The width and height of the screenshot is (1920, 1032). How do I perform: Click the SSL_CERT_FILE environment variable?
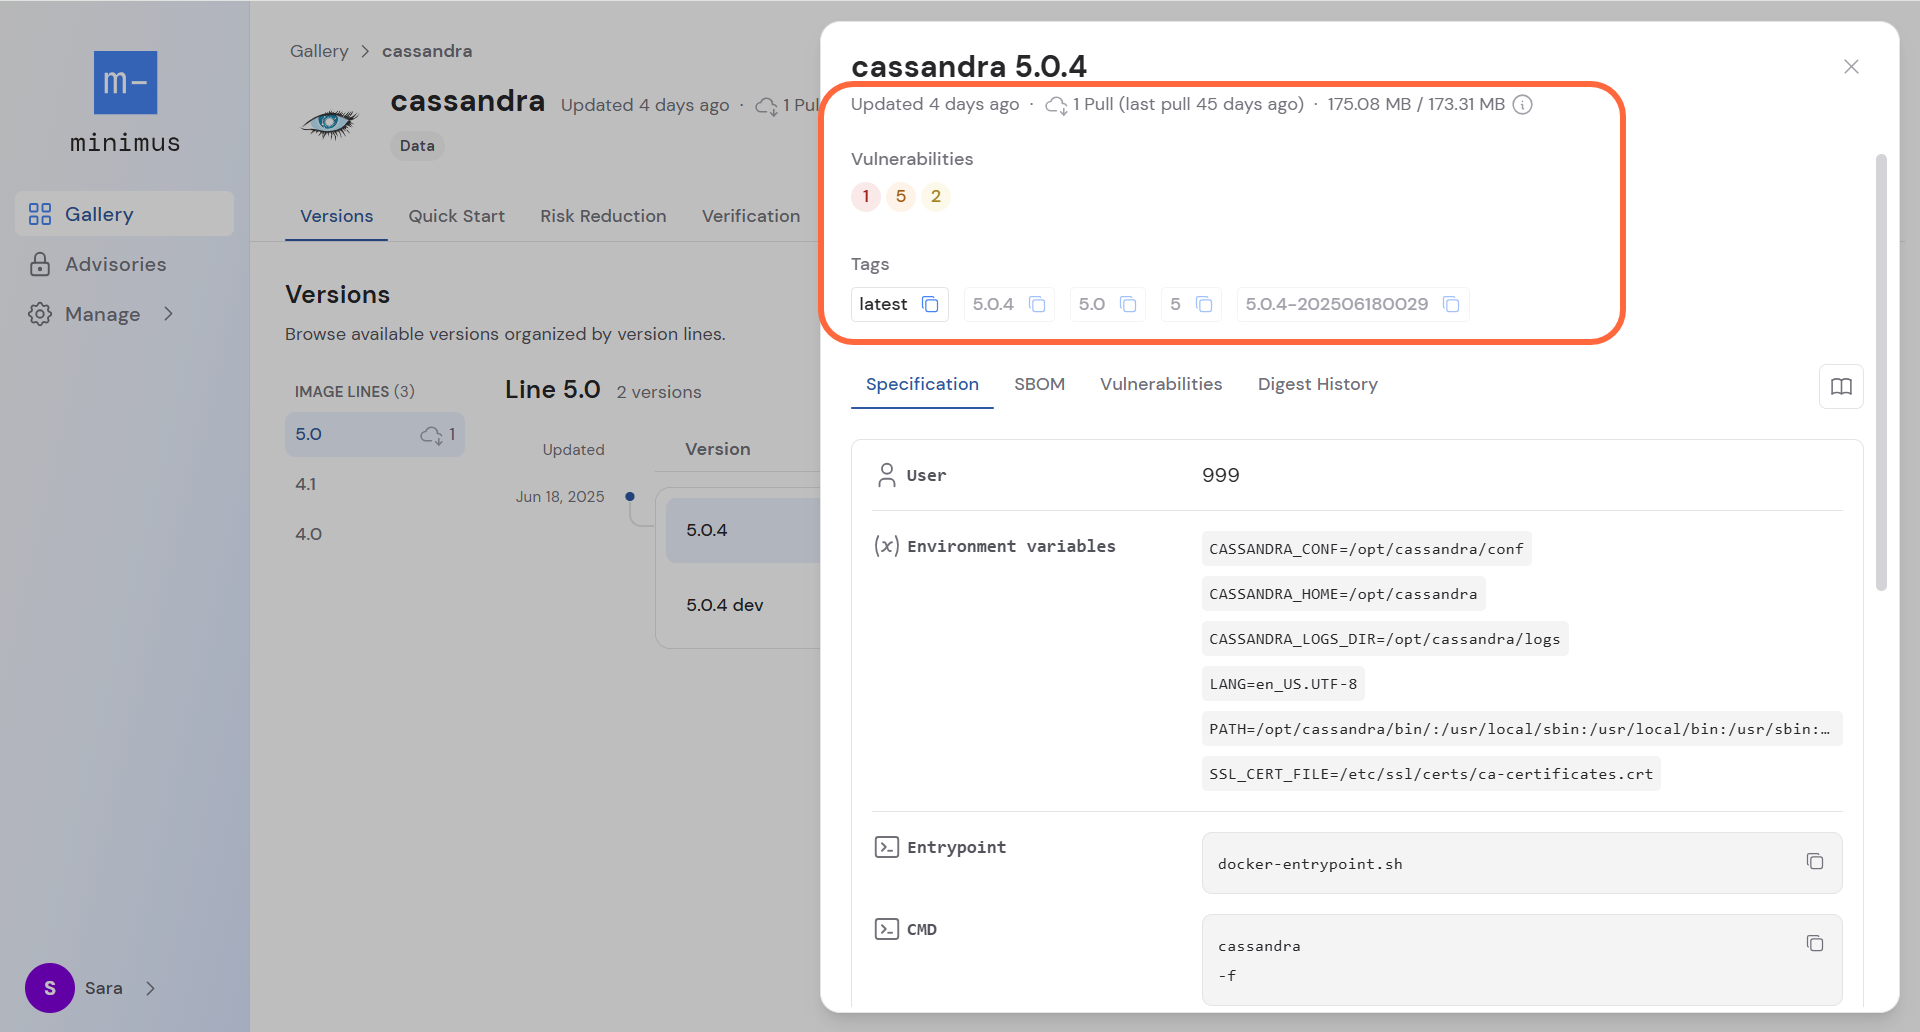pos(1431,774)
